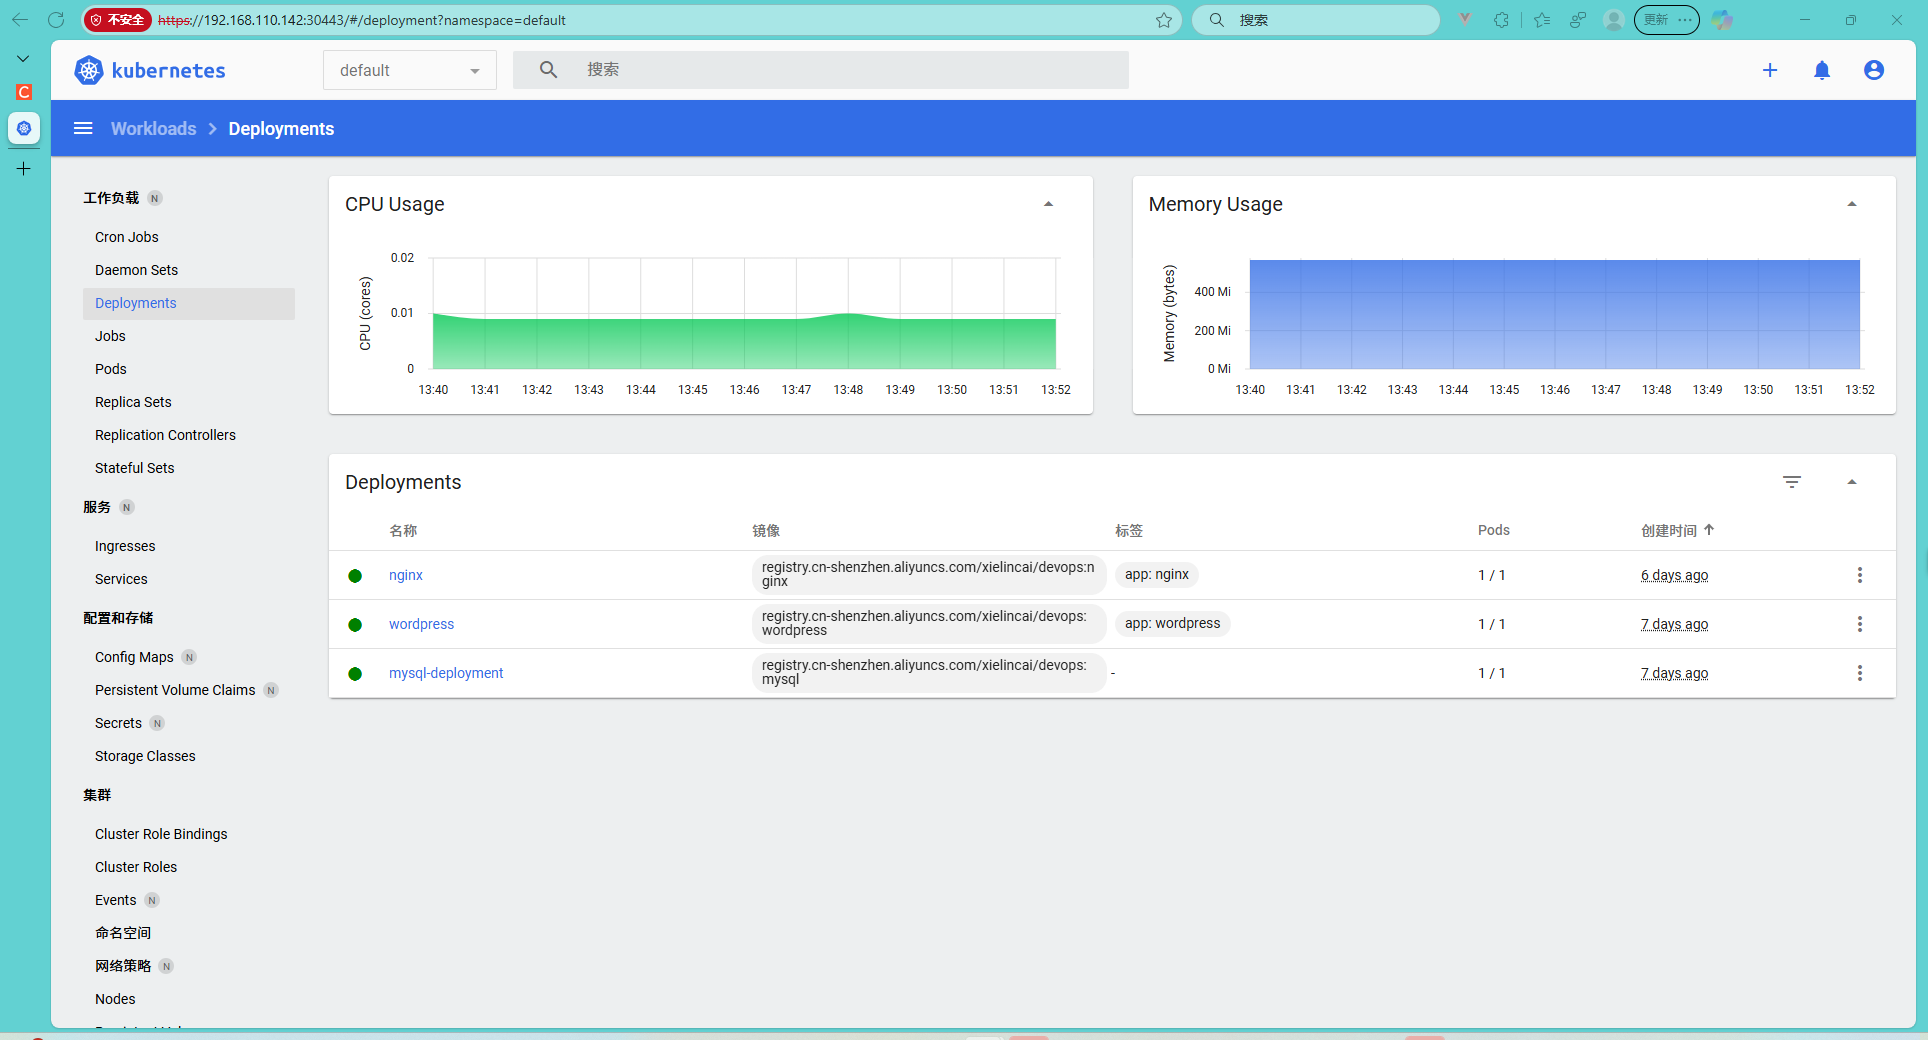Open the three-dot menu for the nginx deployment
The height and width of the screenshot is (1040, 1928).
1860,575
